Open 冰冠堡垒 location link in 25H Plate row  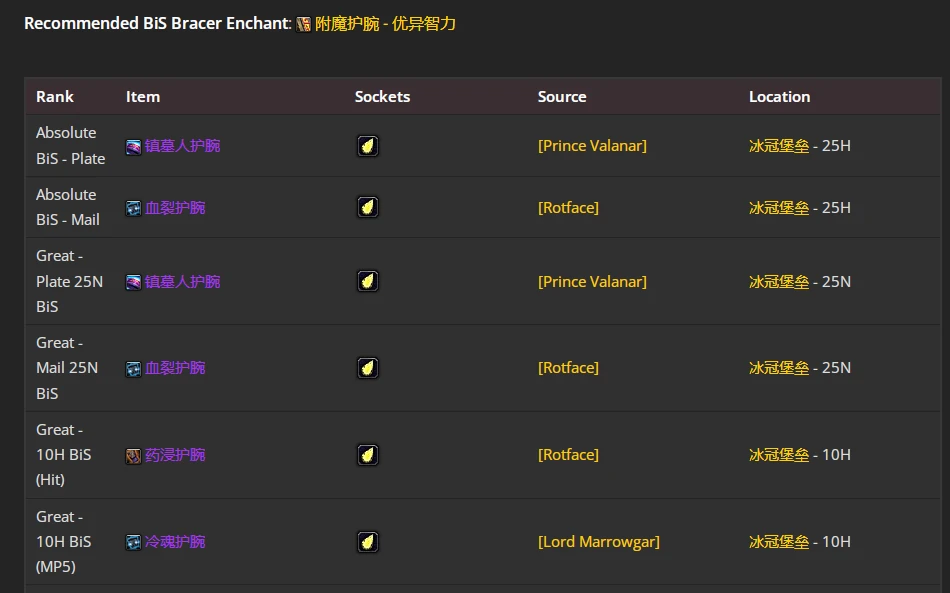point(778,146)
